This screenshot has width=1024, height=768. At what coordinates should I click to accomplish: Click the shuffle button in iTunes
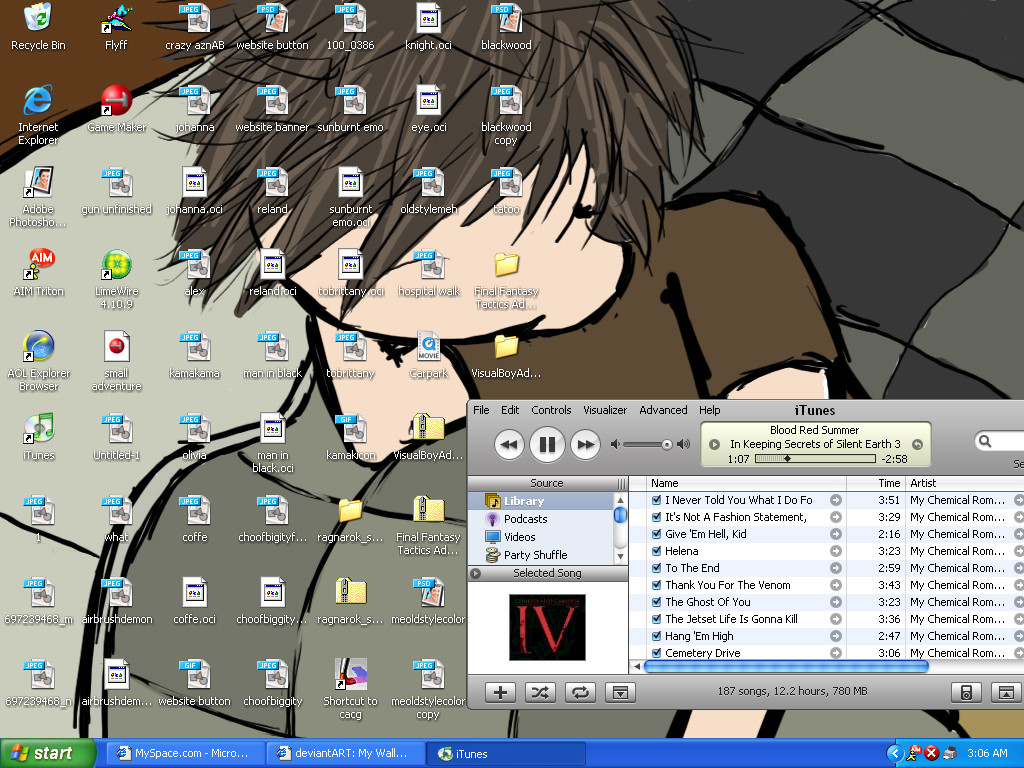tap(540, 692)
